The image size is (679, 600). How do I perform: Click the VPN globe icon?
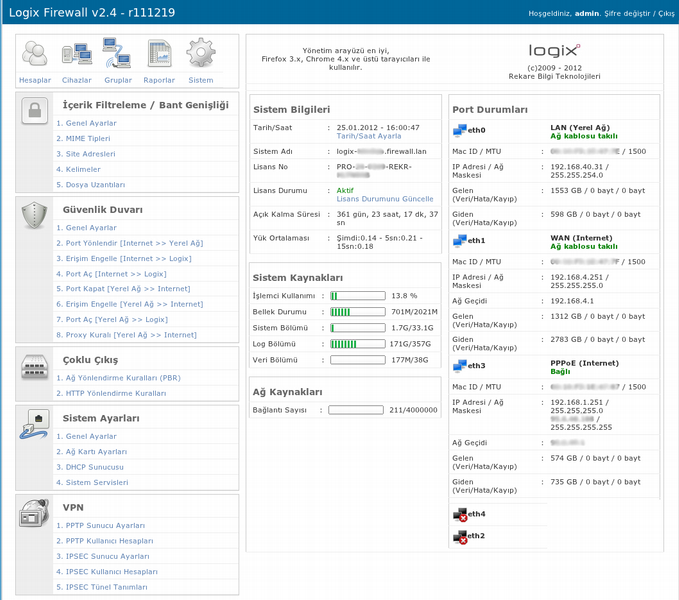point(34,513)
